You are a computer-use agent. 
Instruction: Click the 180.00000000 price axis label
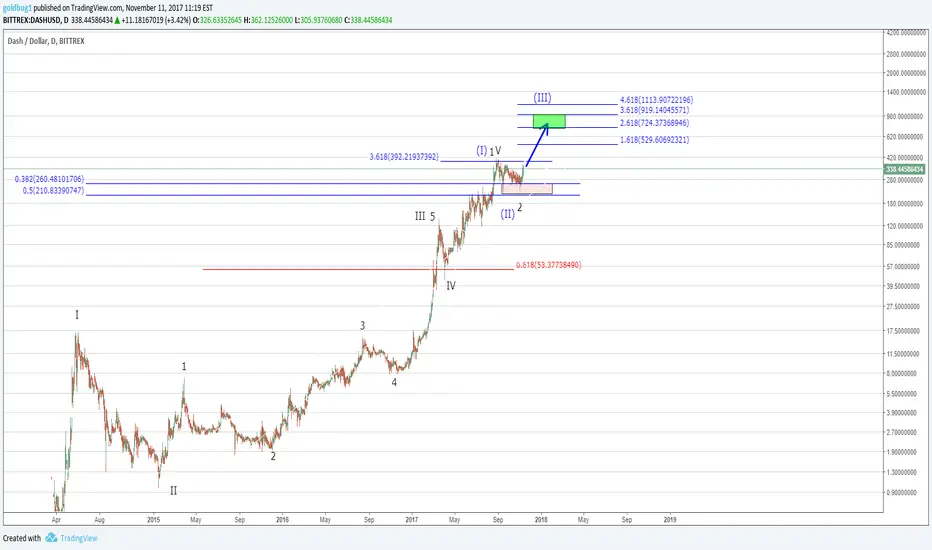click(906, 204)
